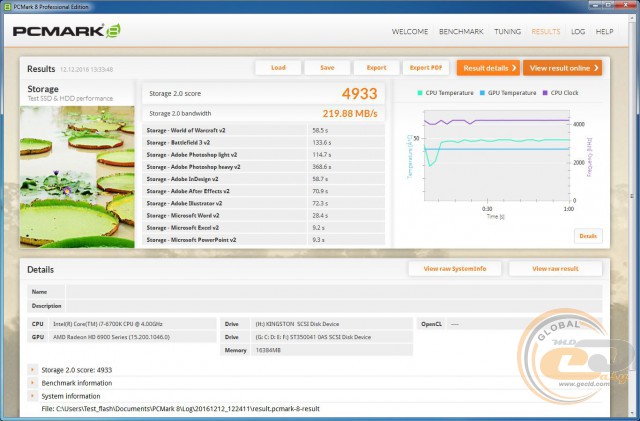The width and height of the screenshot is (640, 421).
Task: Toggle CPU Clock legend marker
Action: point(545,92)
